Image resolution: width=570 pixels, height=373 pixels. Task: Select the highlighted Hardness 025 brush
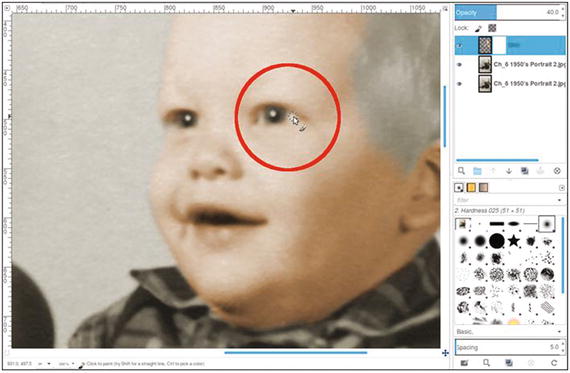(547, 224)
